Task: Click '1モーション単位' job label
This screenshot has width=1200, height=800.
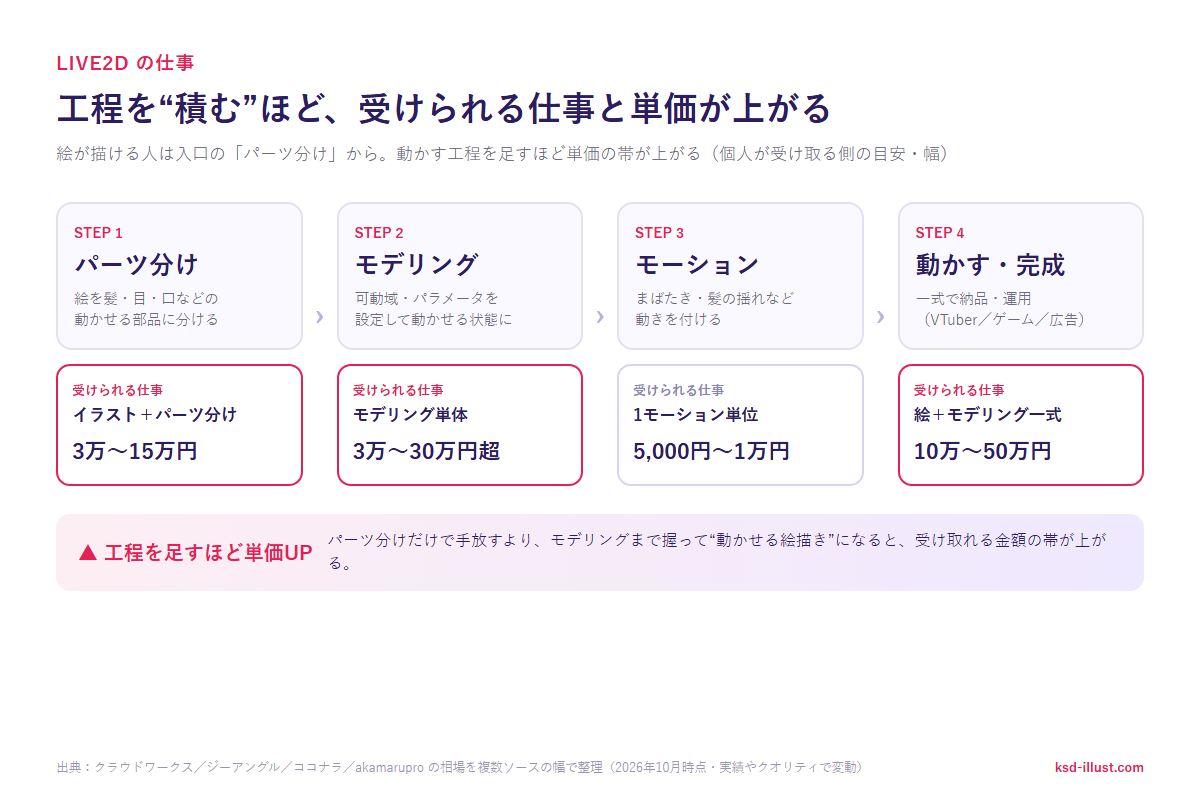Action: (697, 414)
